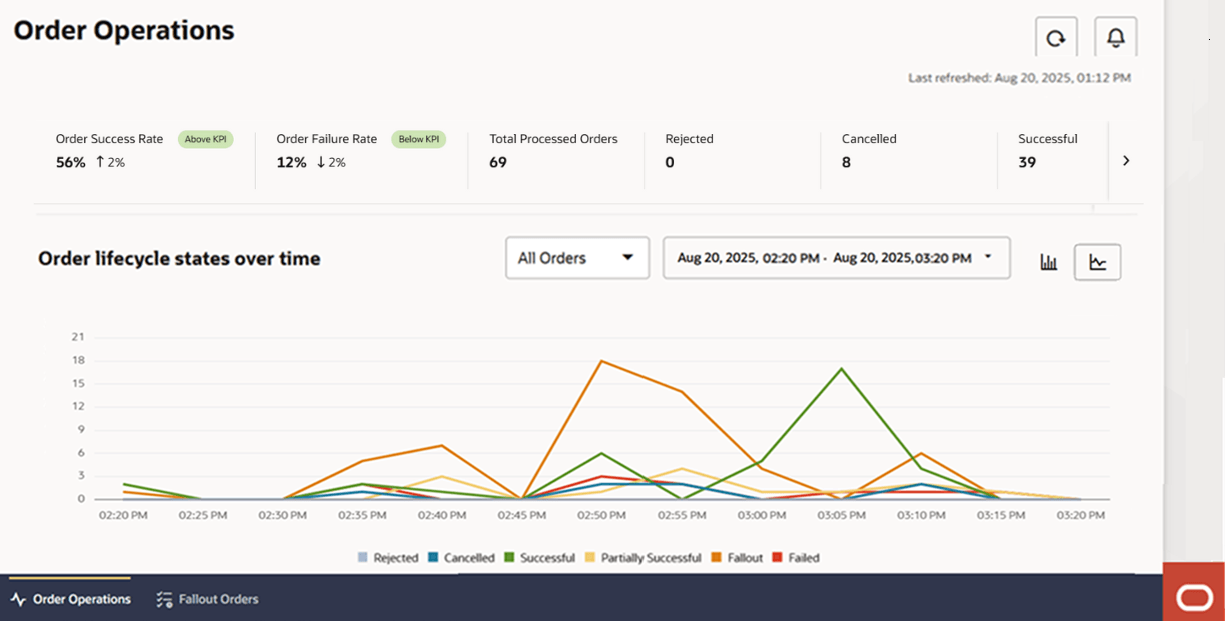
Task: Click the Fallout legend color swatch
Action: click(x=717, y=558)
